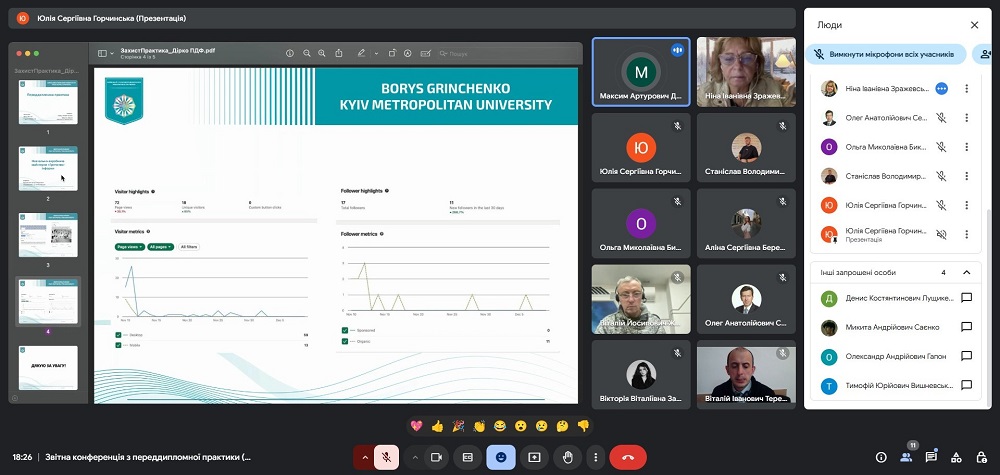Click the red leave call button
This screenshot has width=1000, height=475.
pyautogui.click(x=627, y=457)
